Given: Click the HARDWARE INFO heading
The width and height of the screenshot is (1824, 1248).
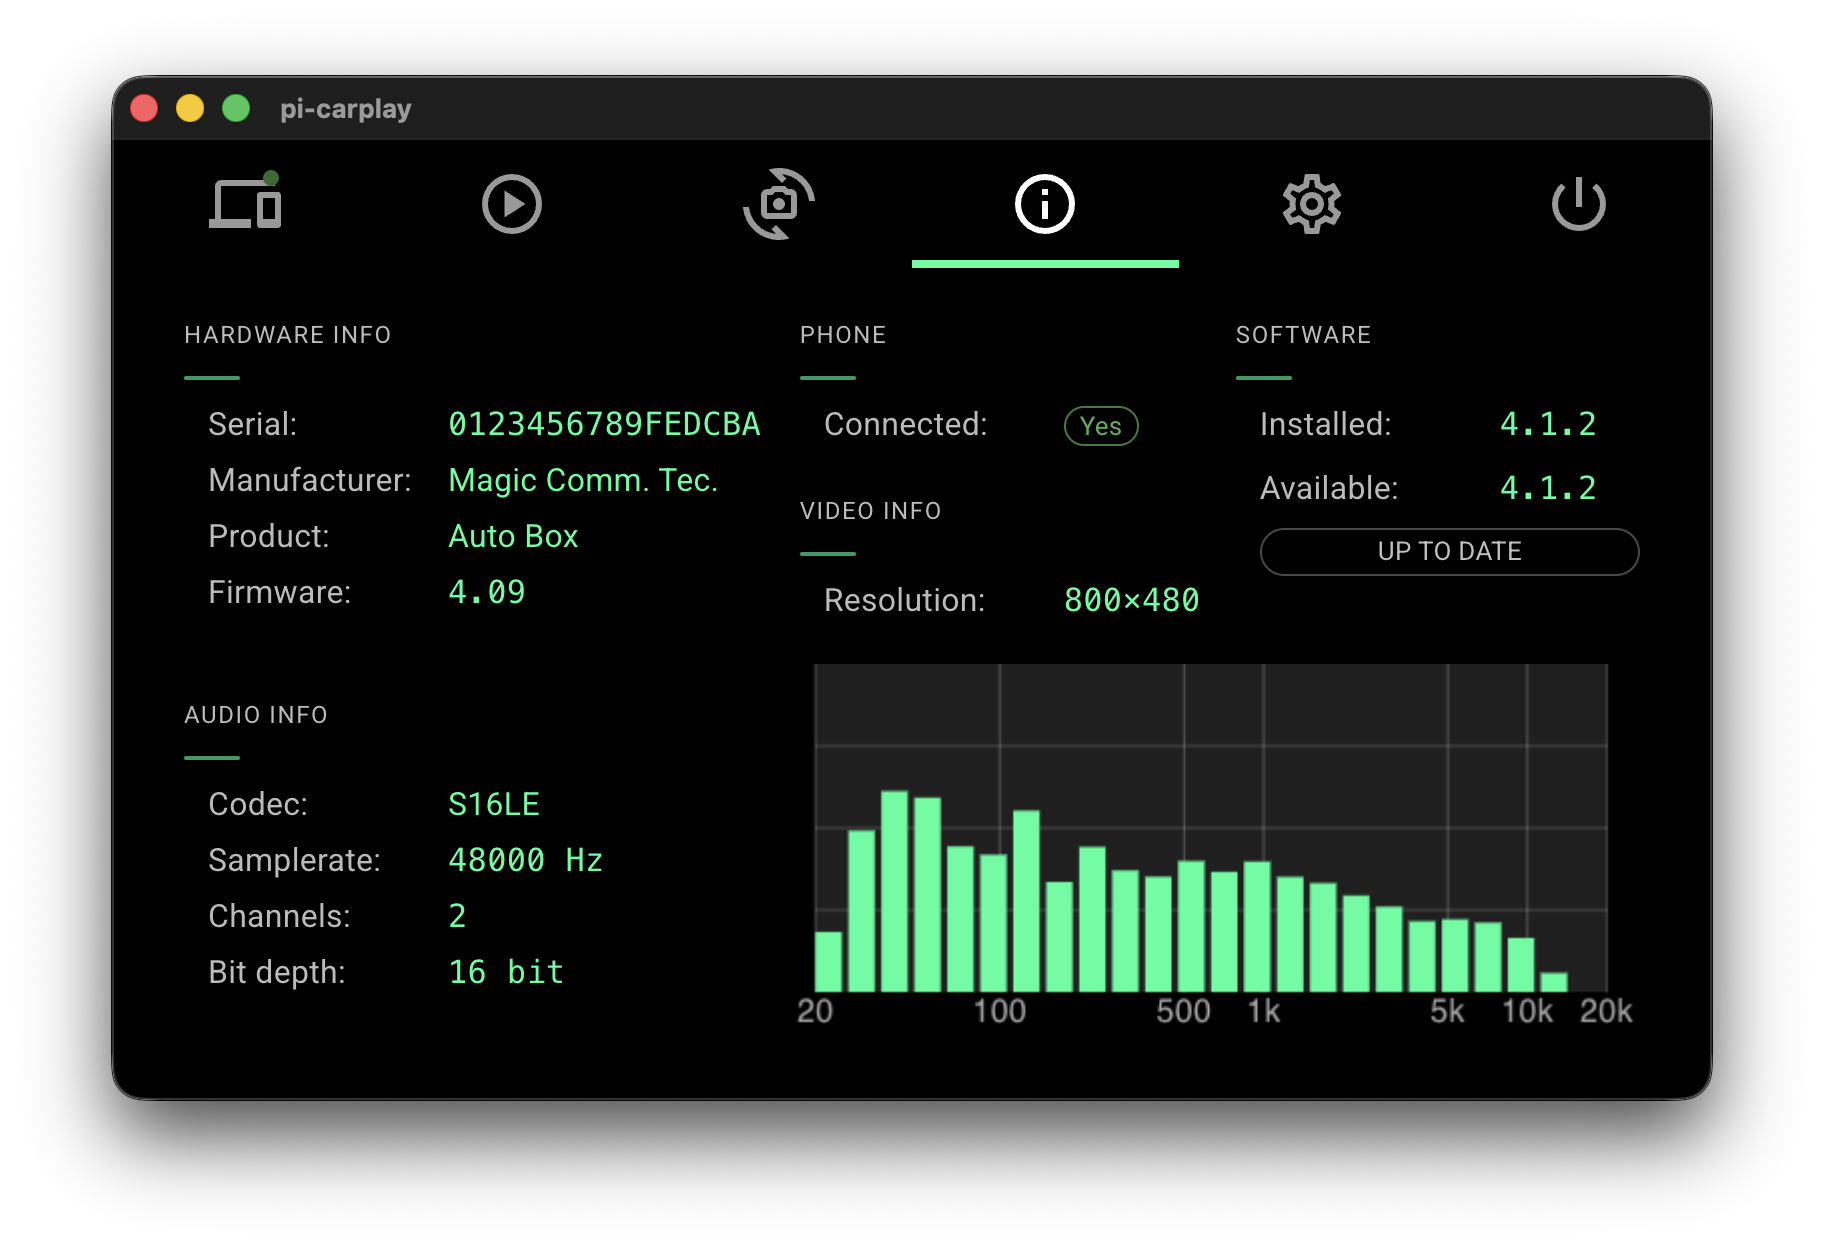Looking at the screenshot, I should coord(287,335).
